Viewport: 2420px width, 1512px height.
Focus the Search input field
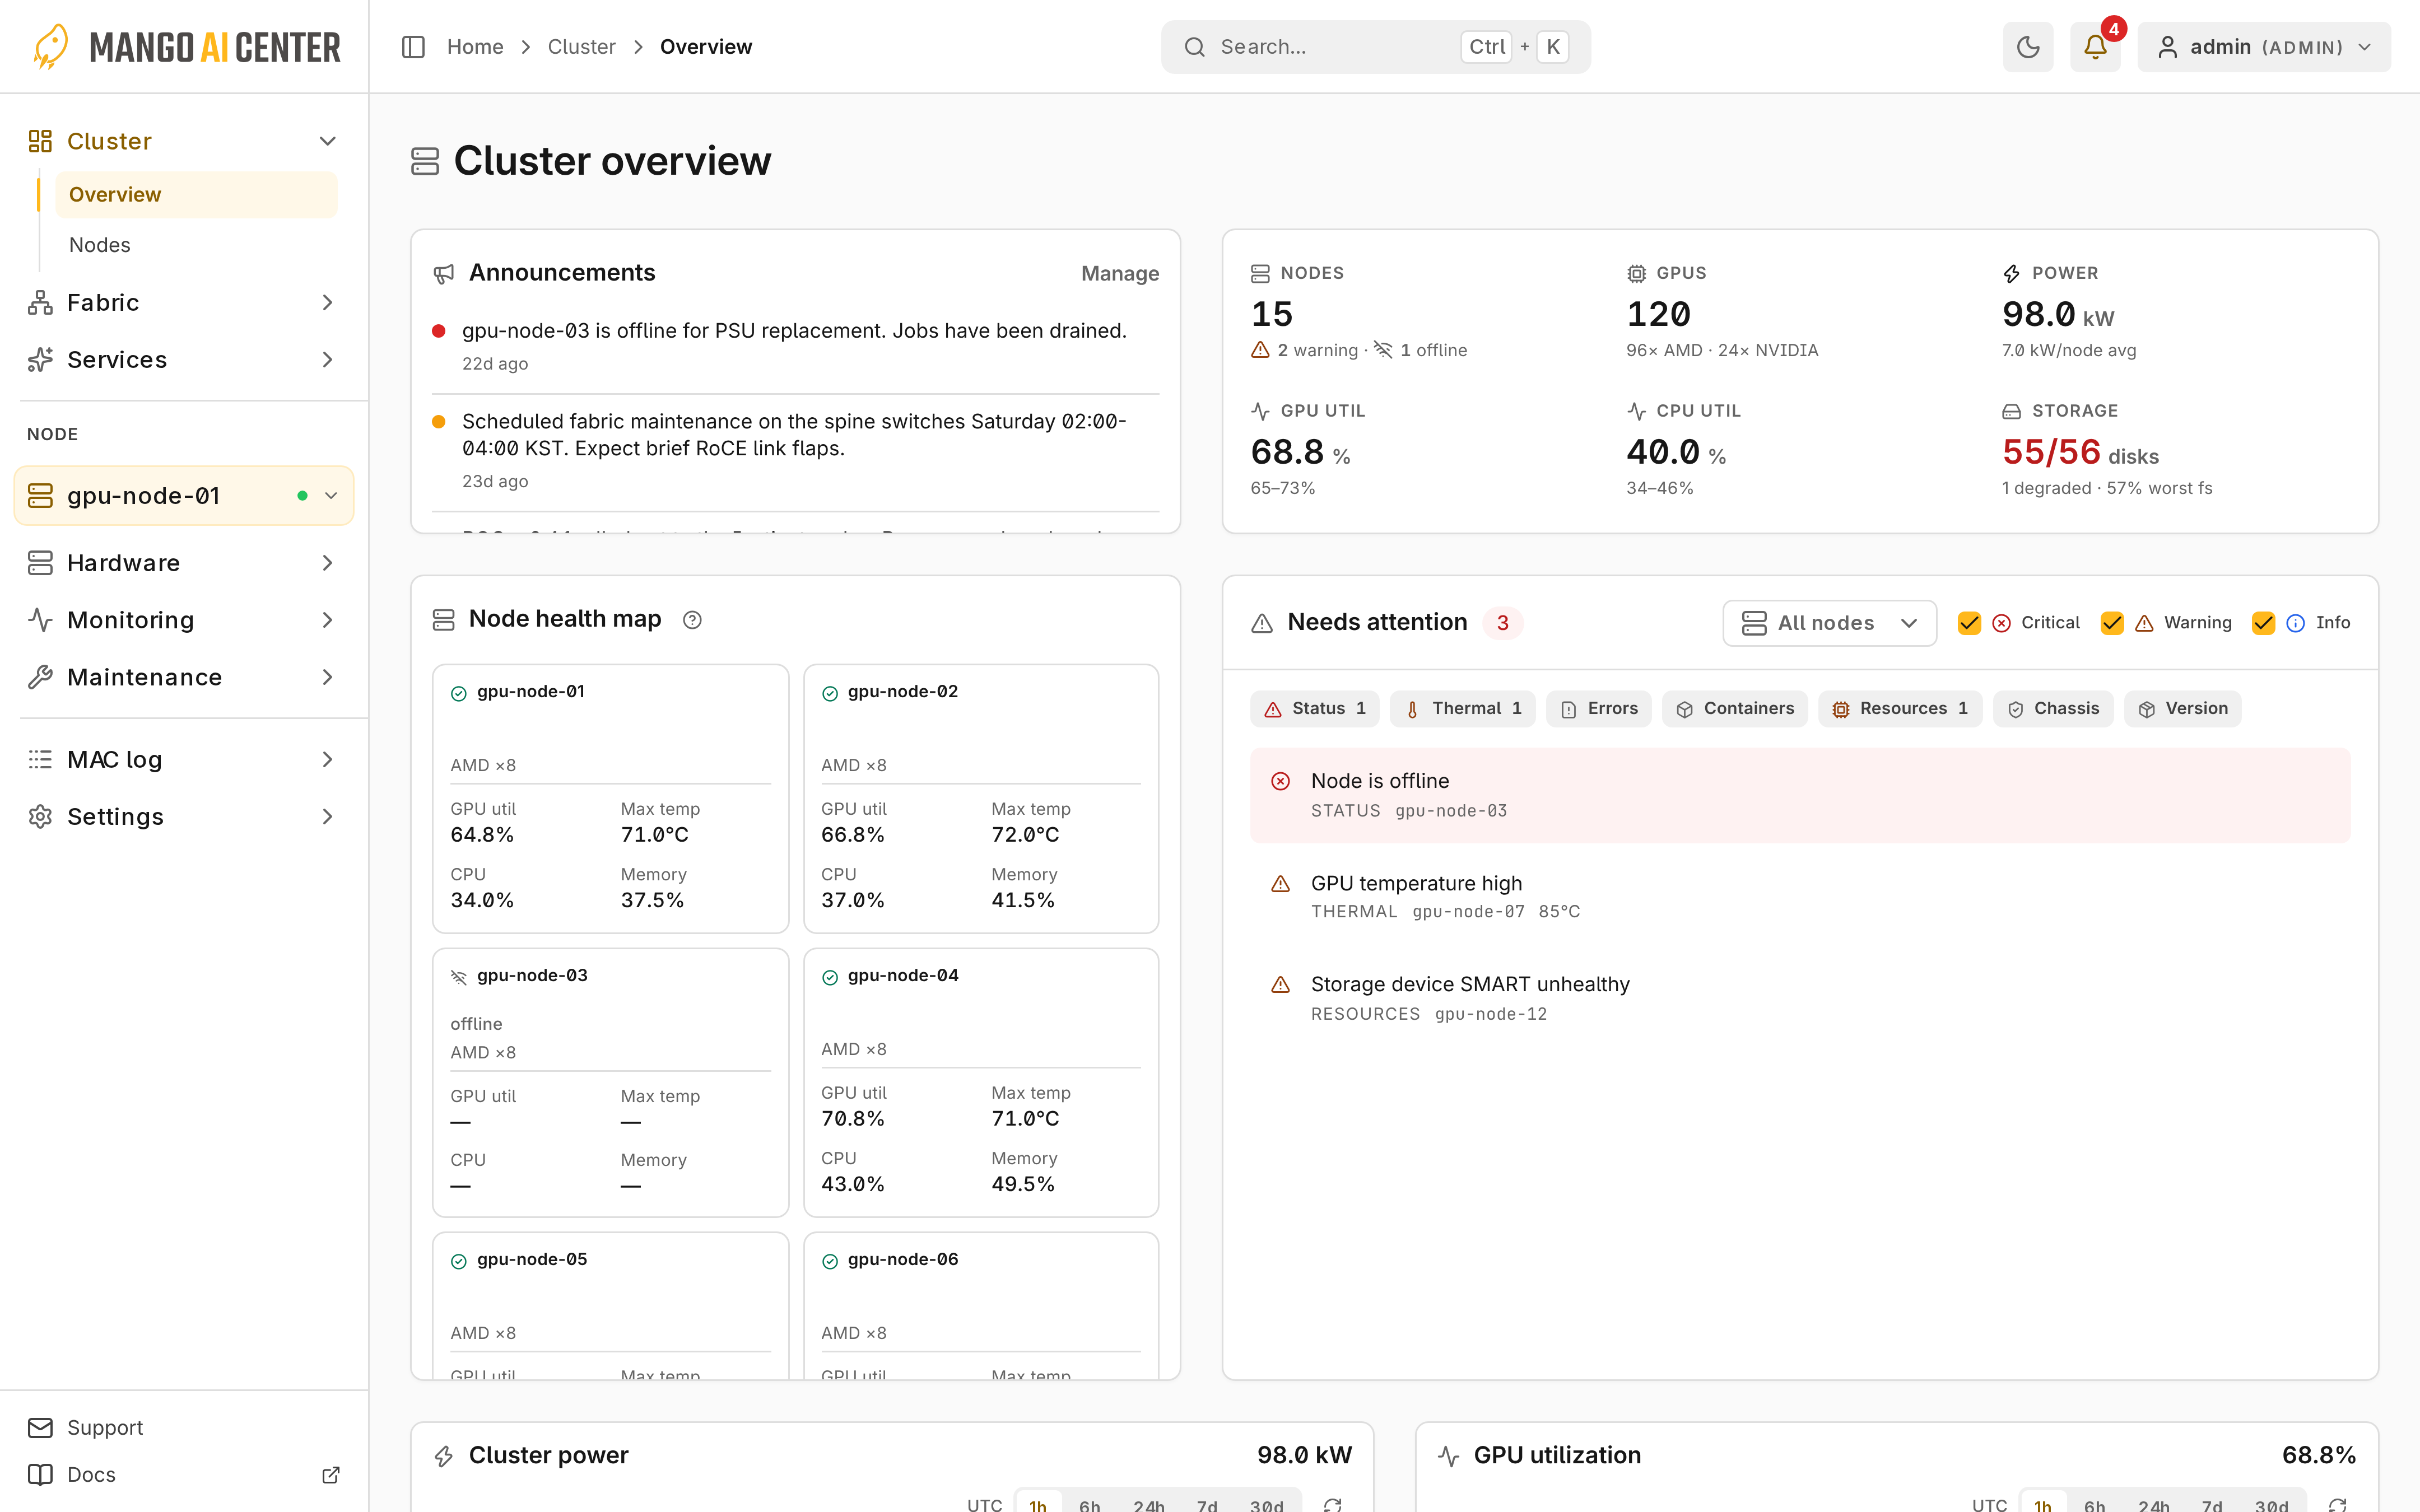point(1375,47)
